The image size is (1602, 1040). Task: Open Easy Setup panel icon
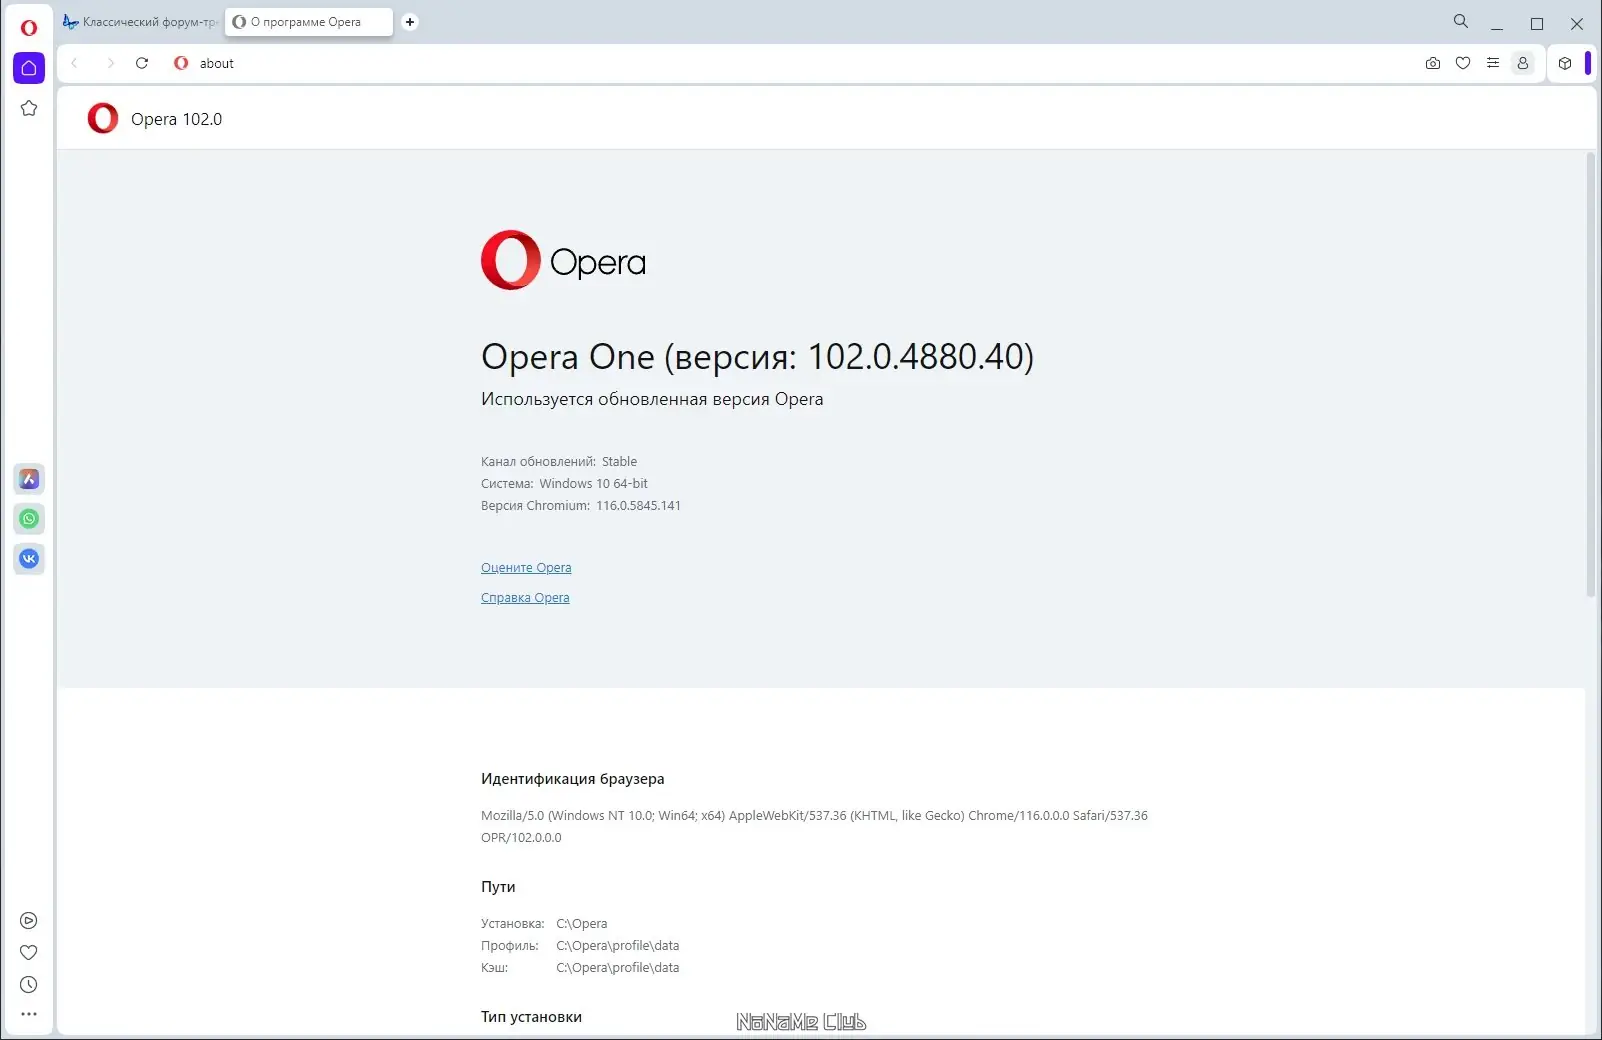click(x=1493, y=63)
